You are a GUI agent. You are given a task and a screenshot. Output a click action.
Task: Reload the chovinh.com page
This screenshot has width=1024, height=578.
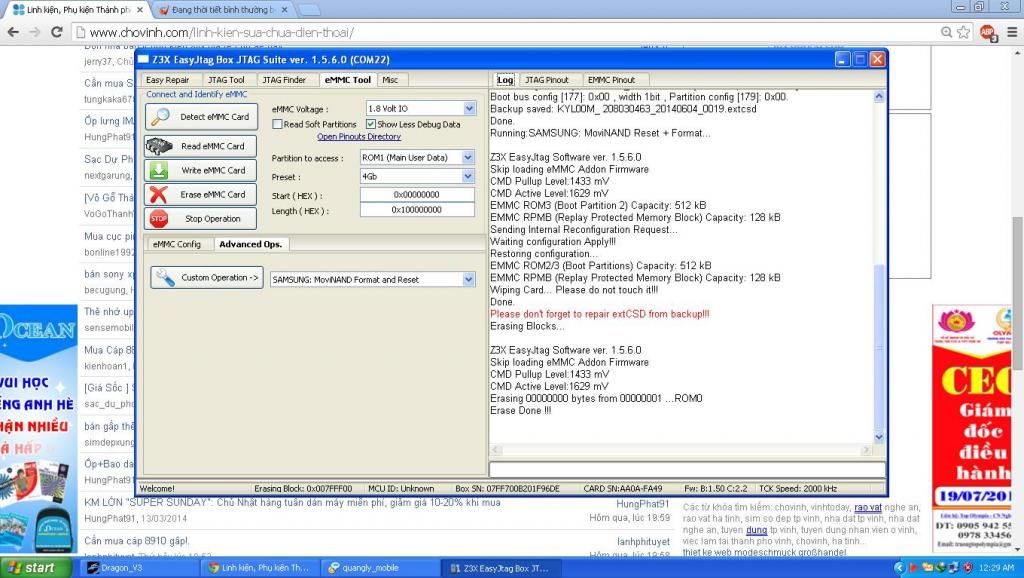tap(57, 32)
